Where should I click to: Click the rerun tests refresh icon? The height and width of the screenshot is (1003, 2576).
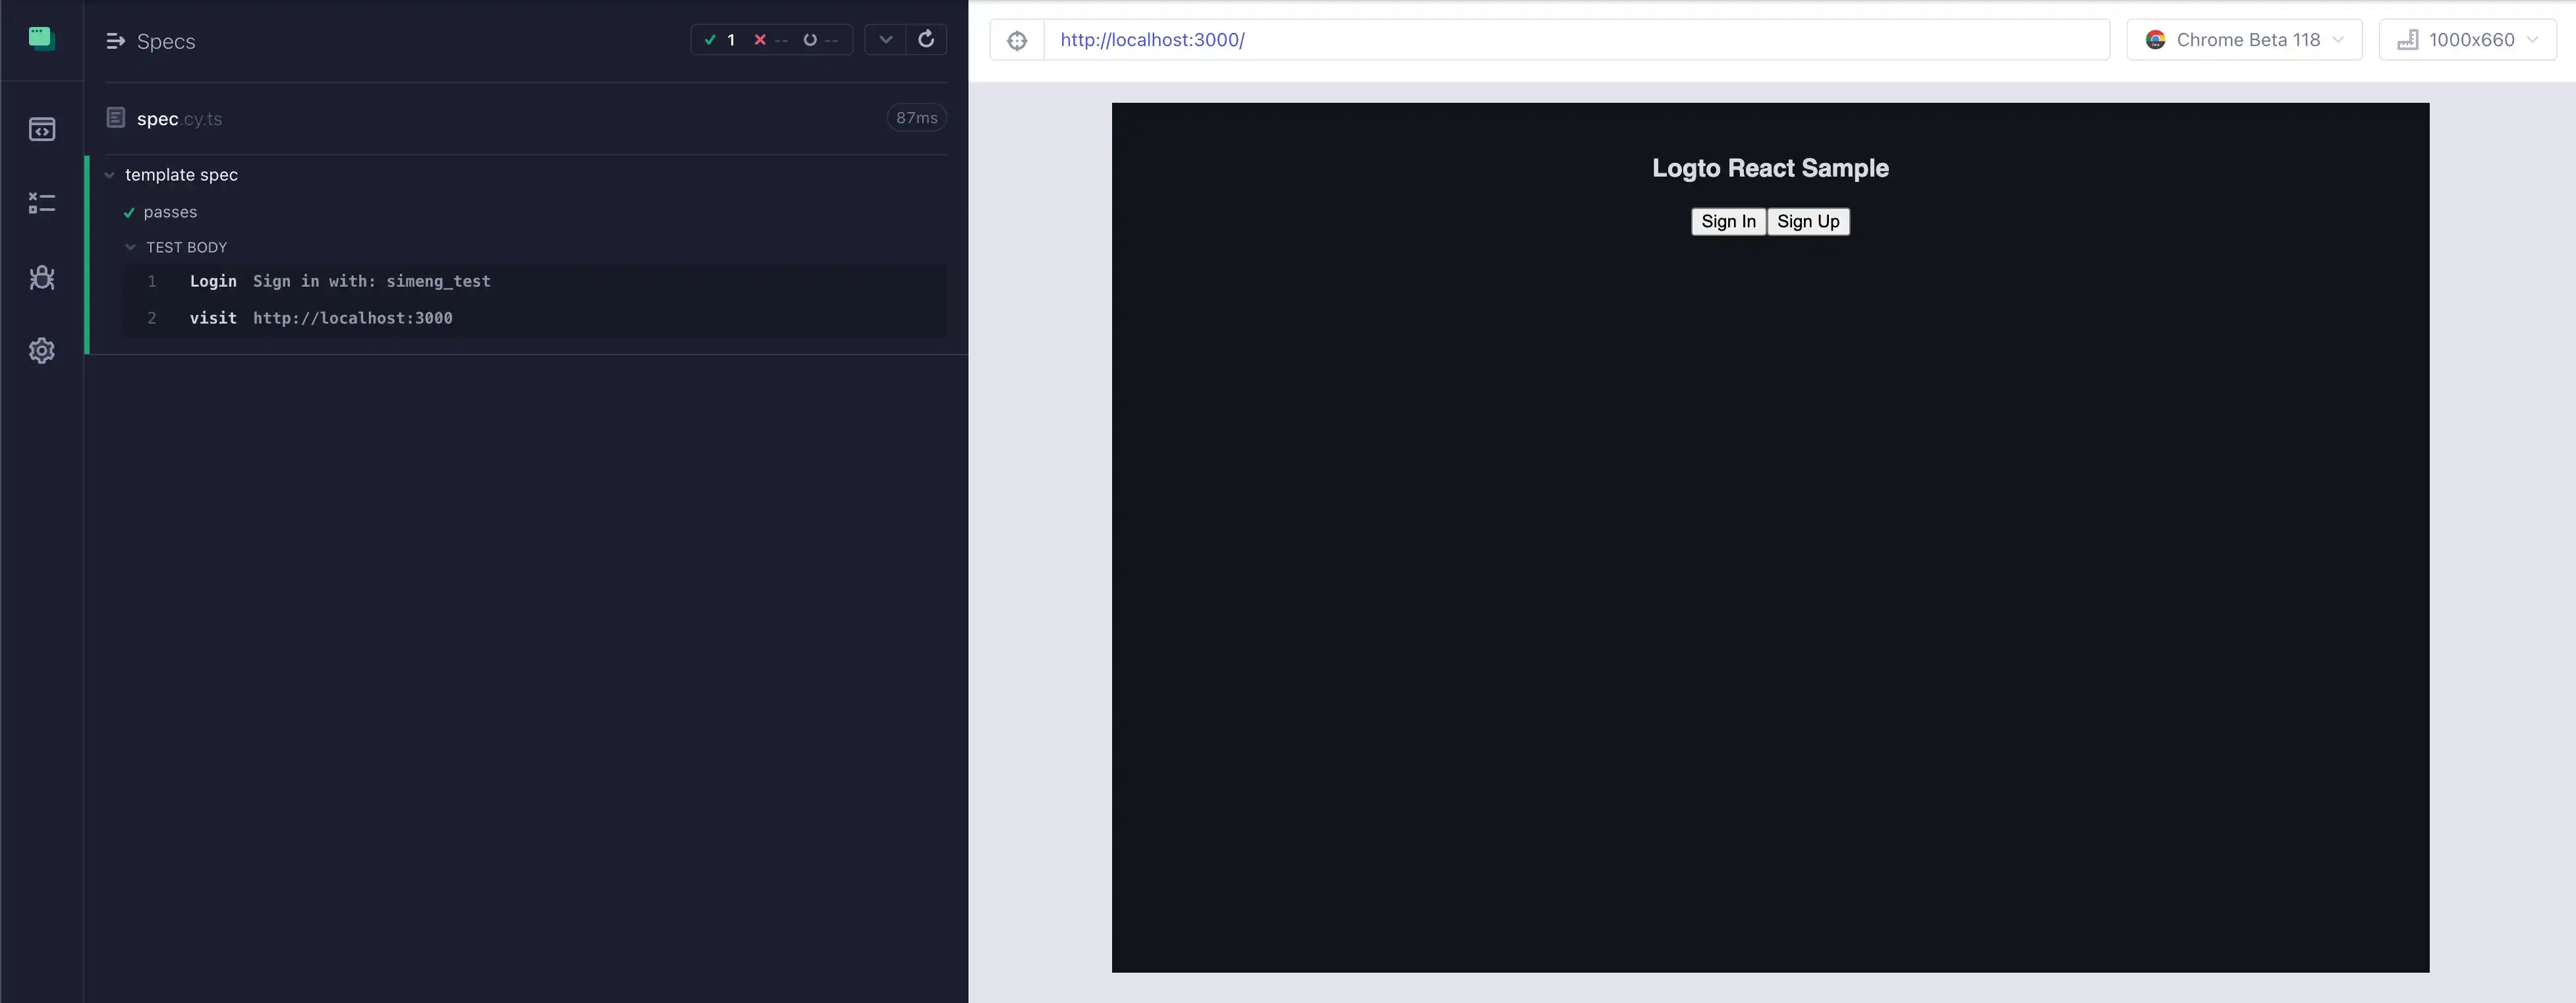point(926,39)
